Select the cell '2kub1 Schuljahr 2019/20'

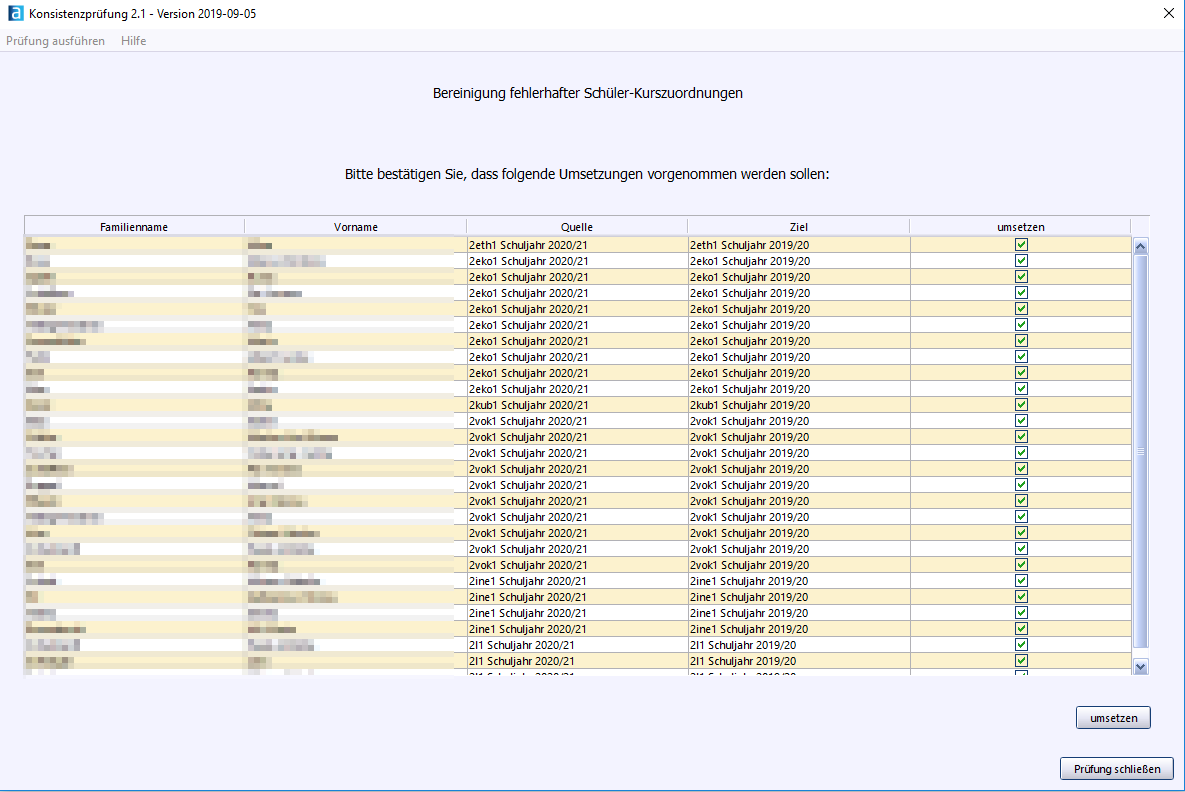[x=798, y=405]
